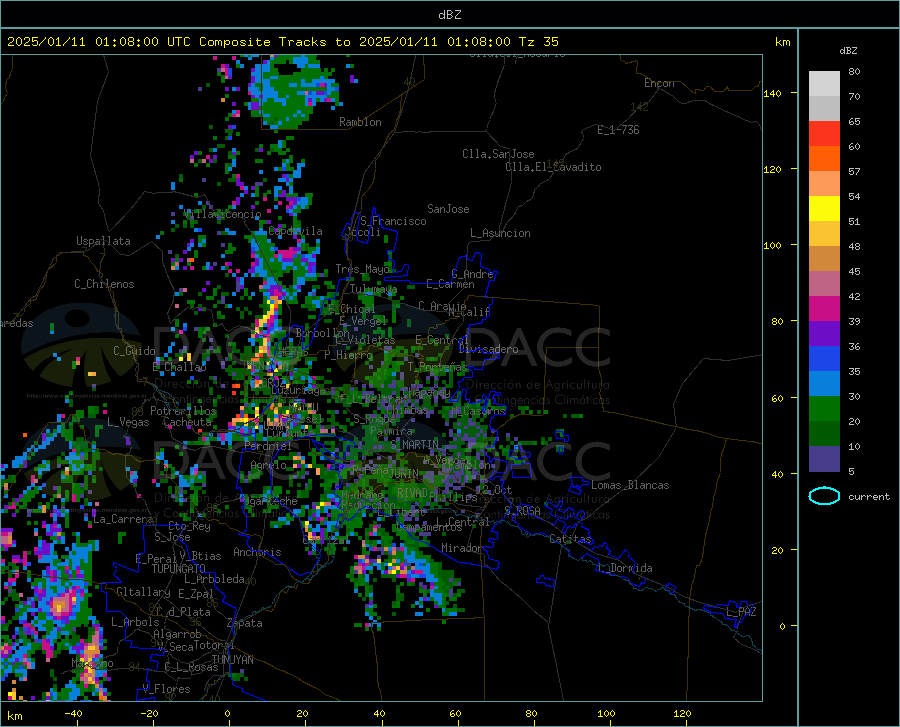The width and height of the screenshot is (900, 727).
Task: Click the 'Clla.El_Cavadito' map label
Action: click(553, 167)
